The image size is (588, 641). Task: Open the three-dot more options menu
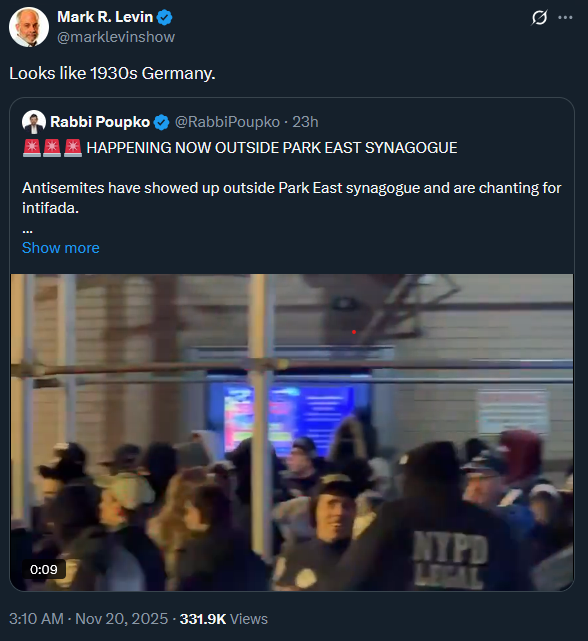click(565, 18)
